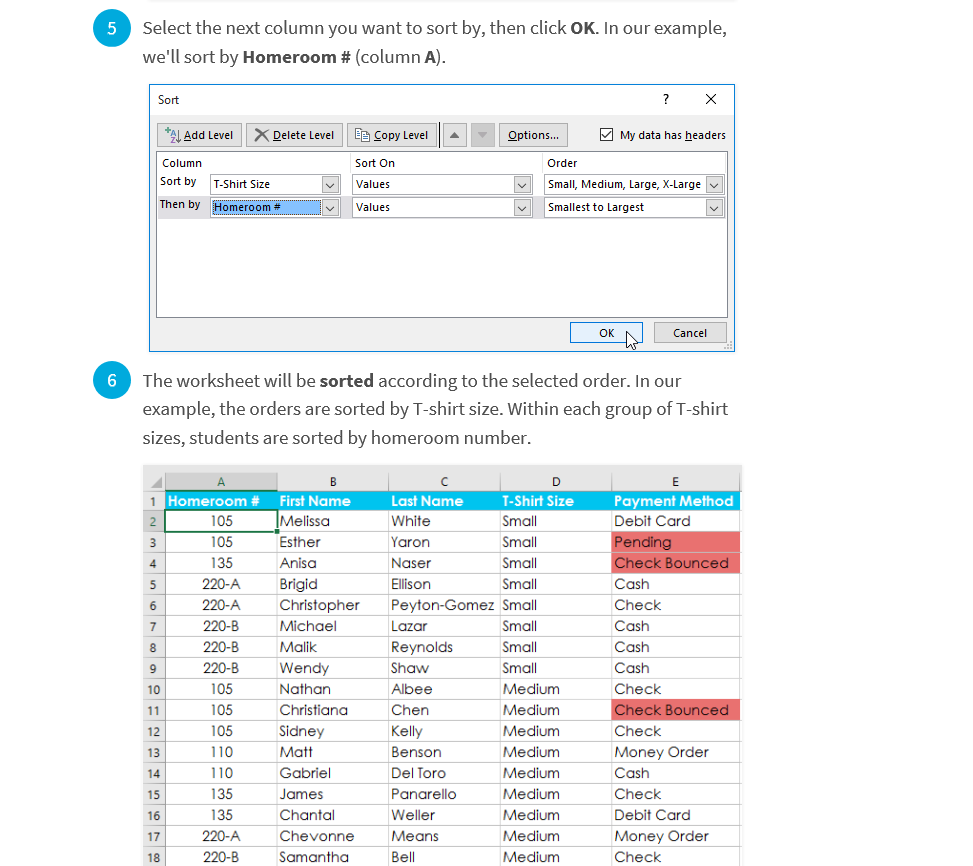Select the Chevonne cell

(x=333, y=836)
